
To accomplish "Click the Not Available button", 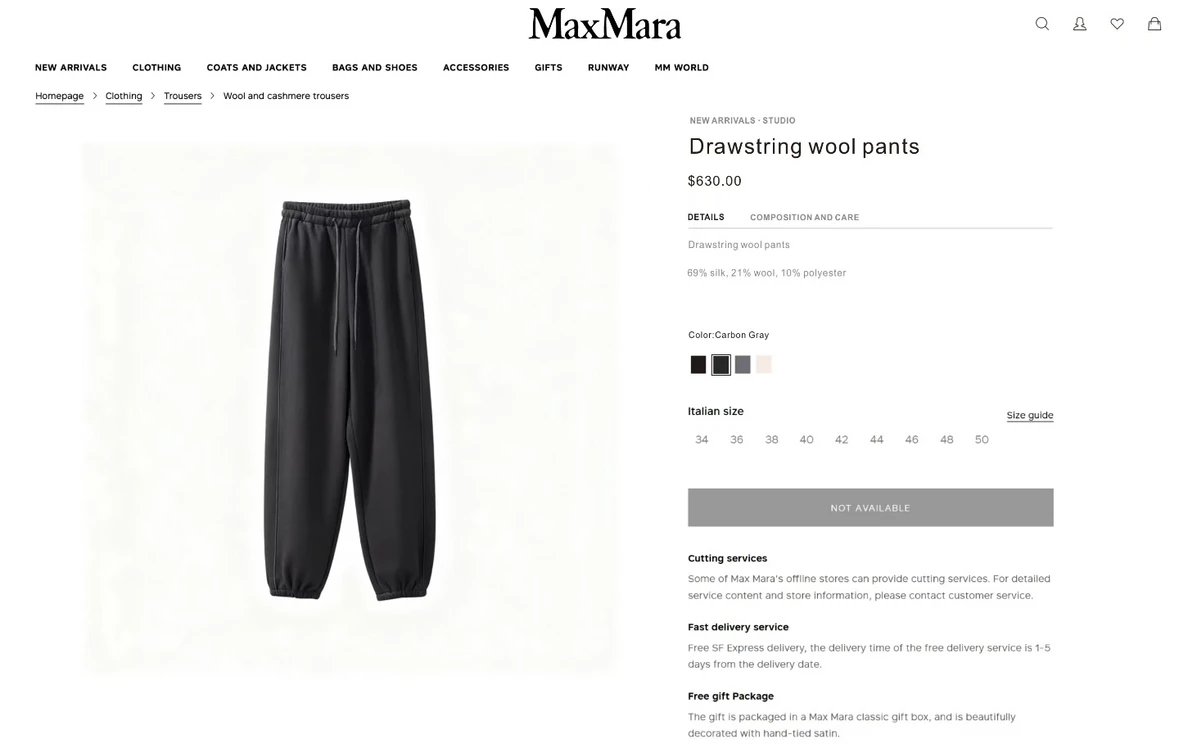I will tap(871, 507).
